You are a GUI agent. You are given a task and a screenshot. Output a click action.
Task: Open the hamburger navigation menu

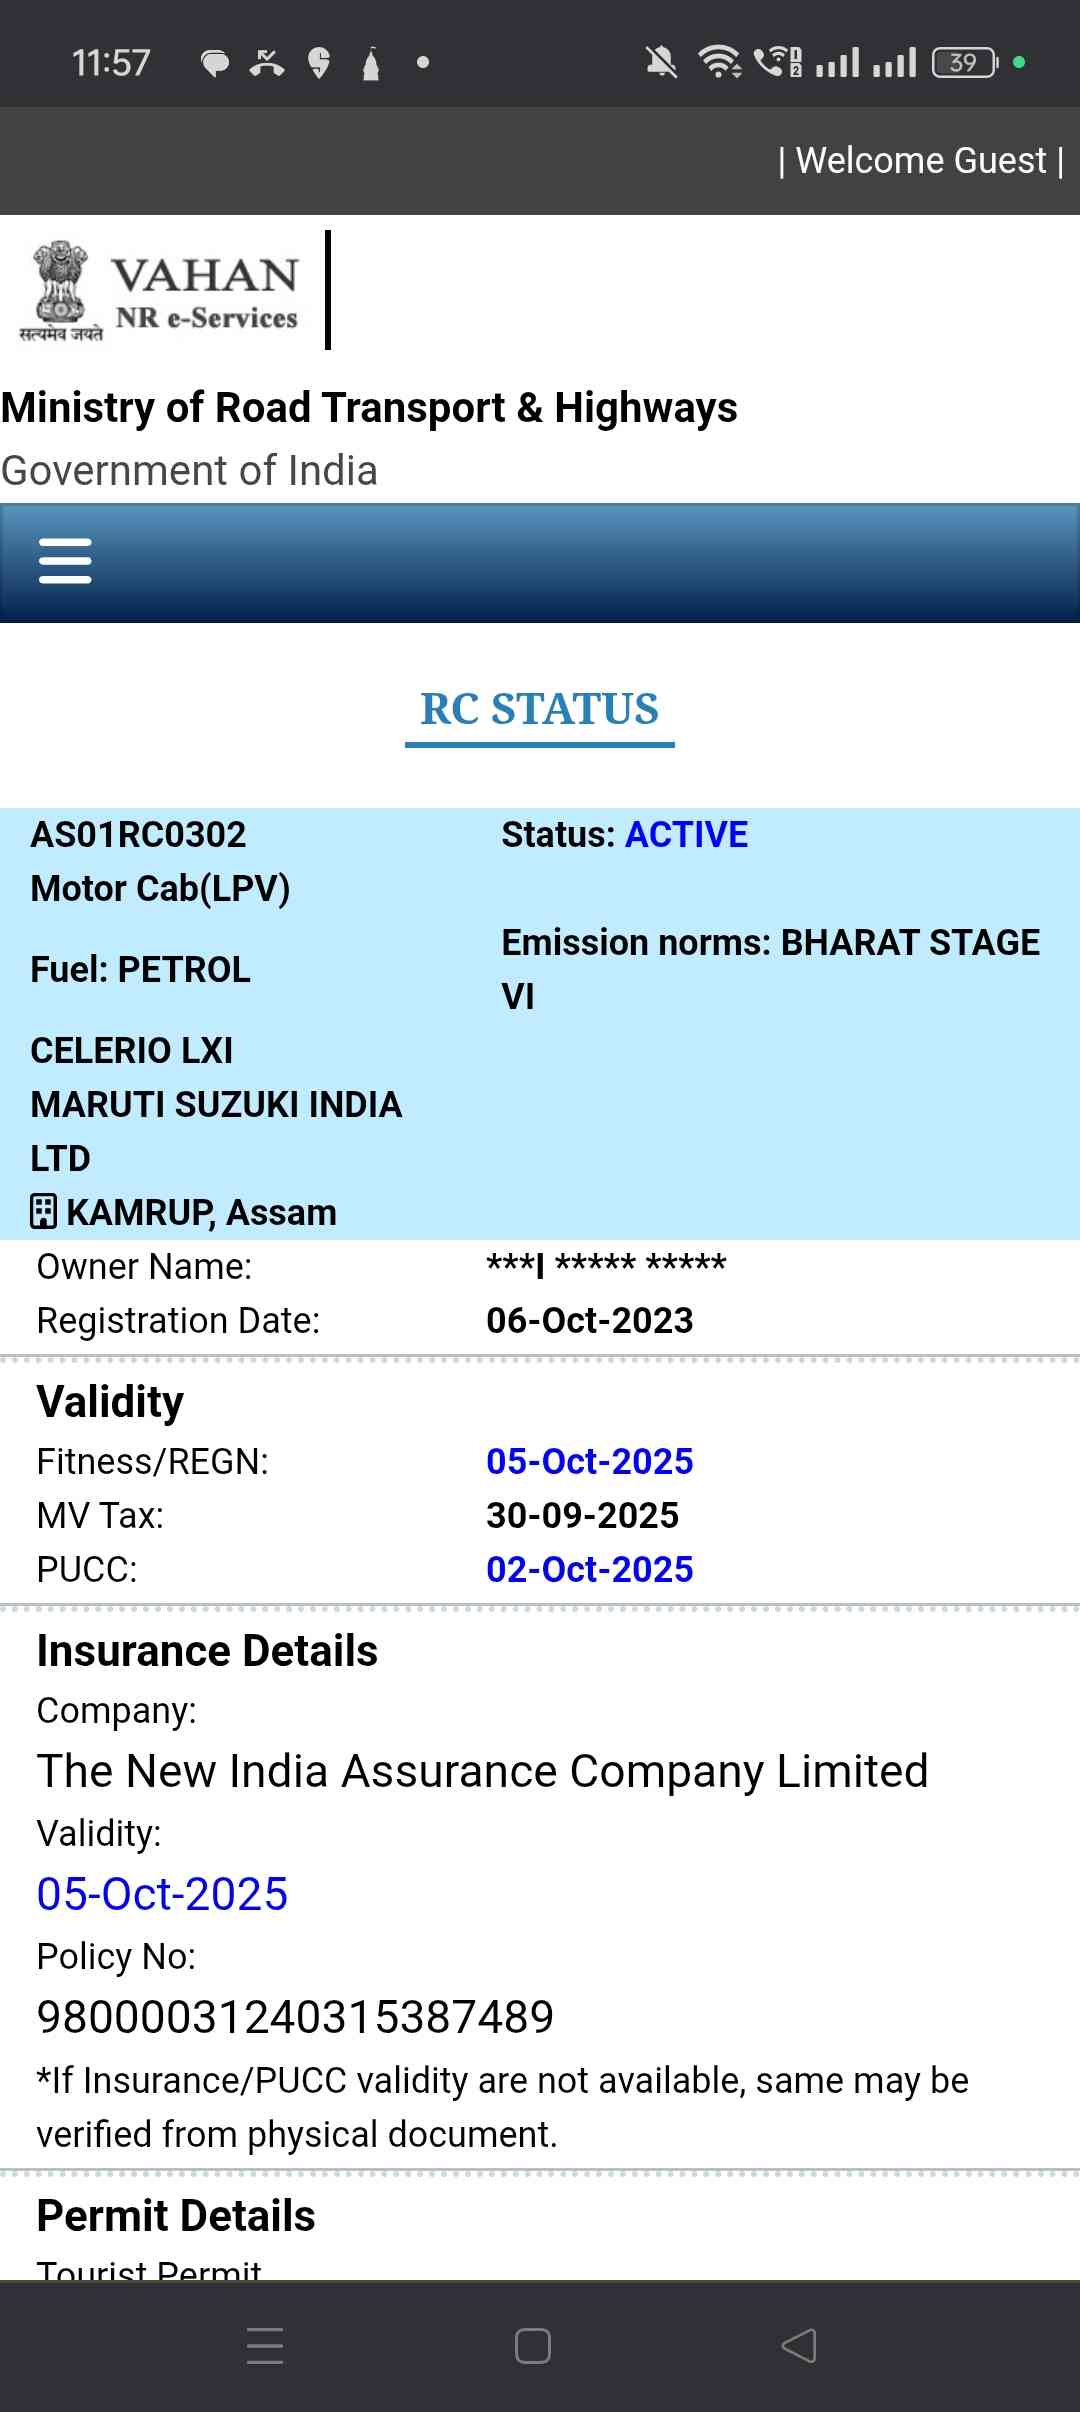(x=65, y=561)
